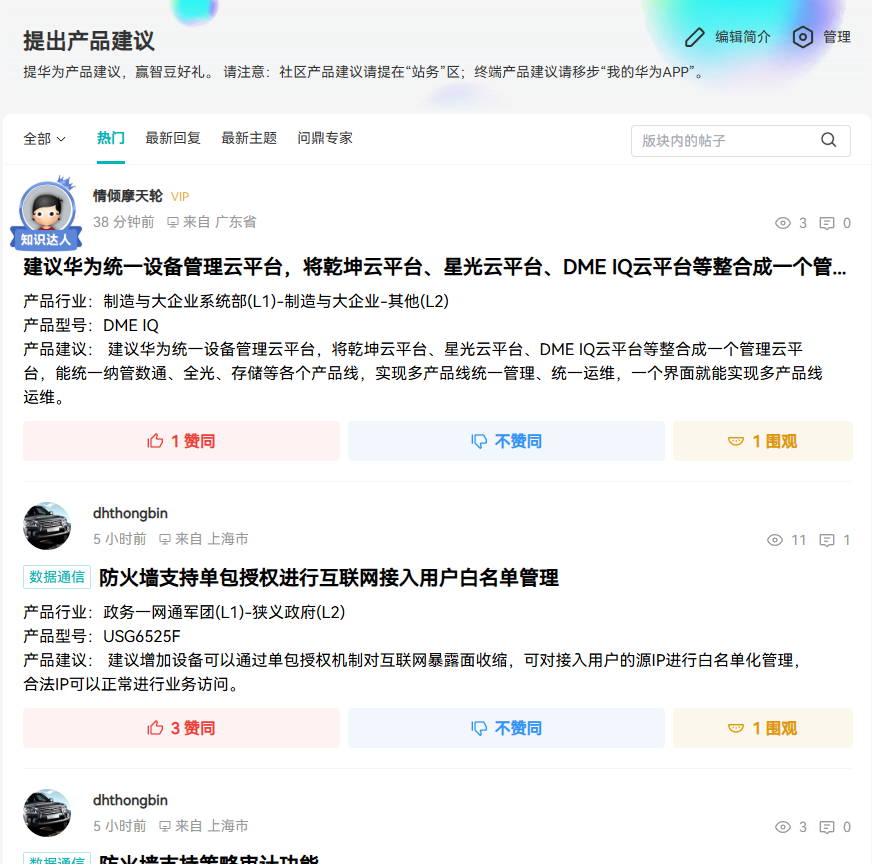The image size is (872, 864).
Task: Open the post 防火墙支持单包授权进行互联网接入用户白名单管理
Action: click(329, 578)
